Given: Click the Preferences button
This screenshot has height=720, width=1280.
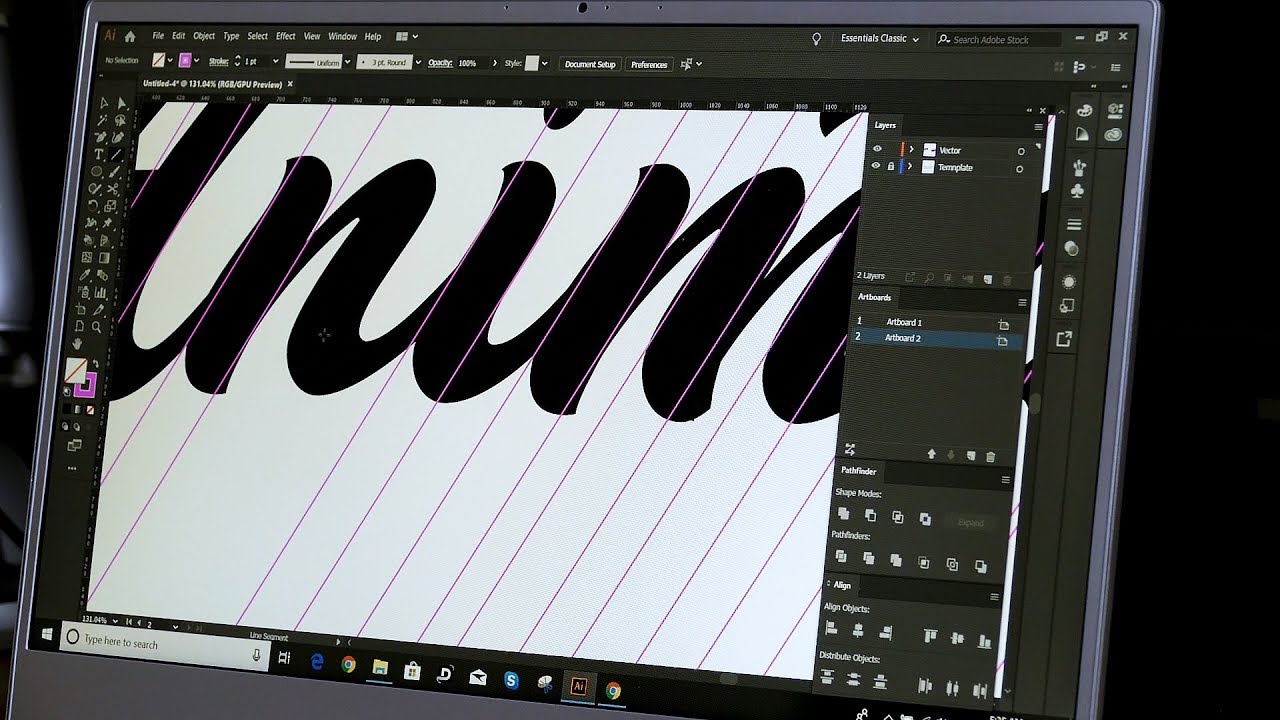Looking at the screenshot, I should (x=649, y=65).
